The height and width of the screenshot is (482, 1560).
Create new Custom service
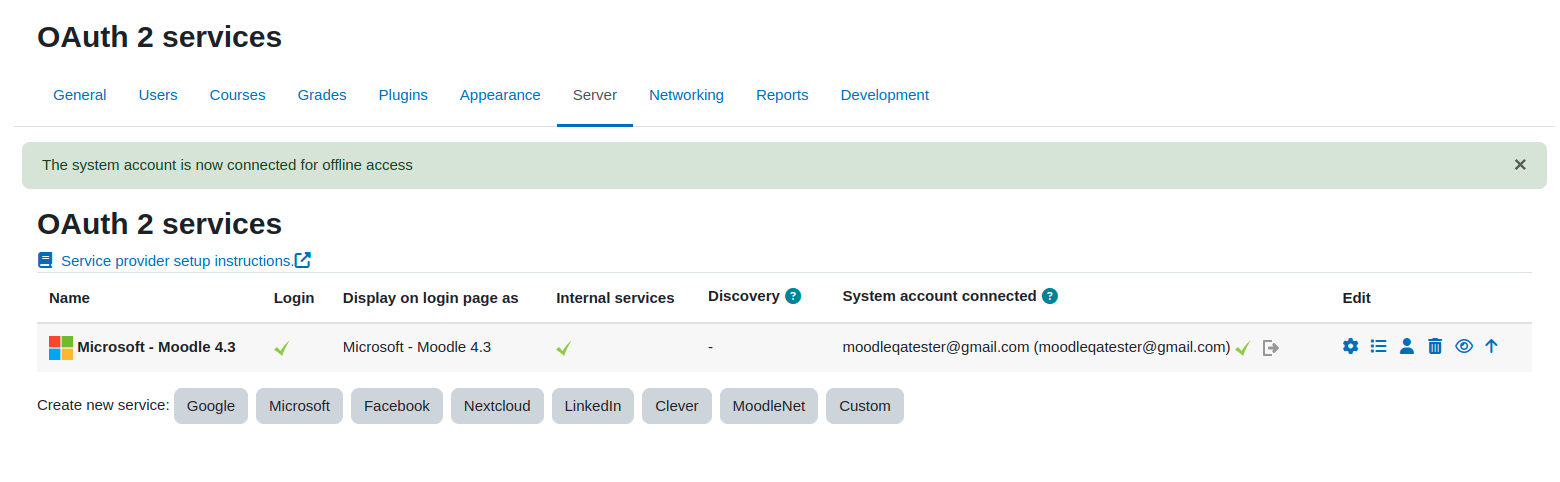[x=865, y=406]
